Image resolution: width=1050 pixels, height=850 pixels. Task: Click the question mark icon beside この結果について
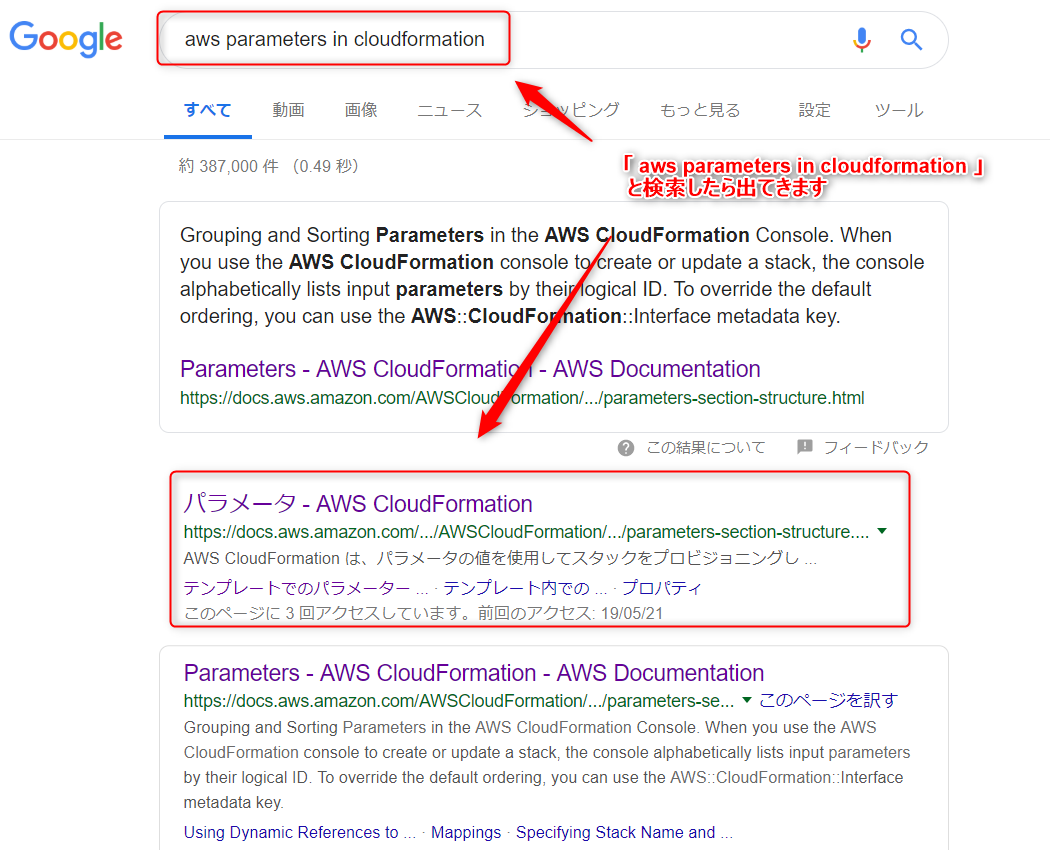(625, 448)
